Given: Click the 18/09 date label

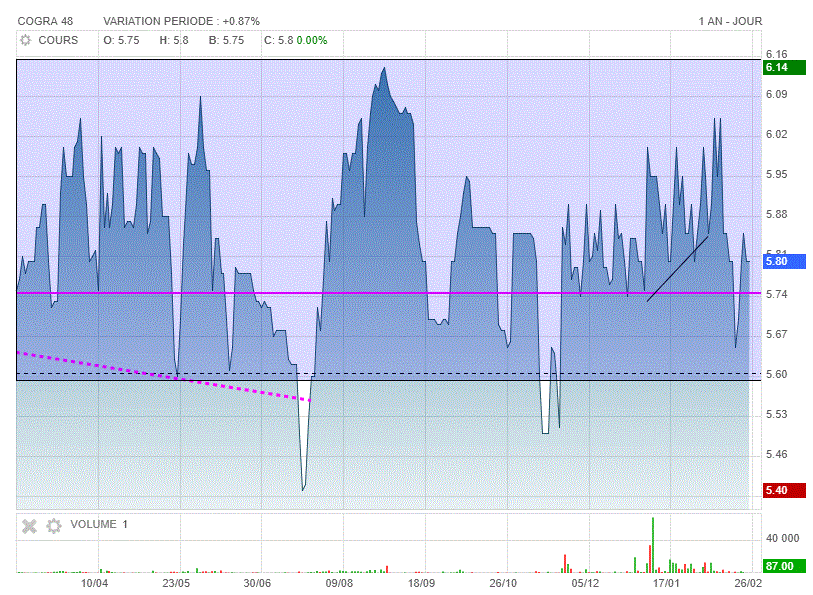Looking at the screenshot, I should tap(422, 583).
